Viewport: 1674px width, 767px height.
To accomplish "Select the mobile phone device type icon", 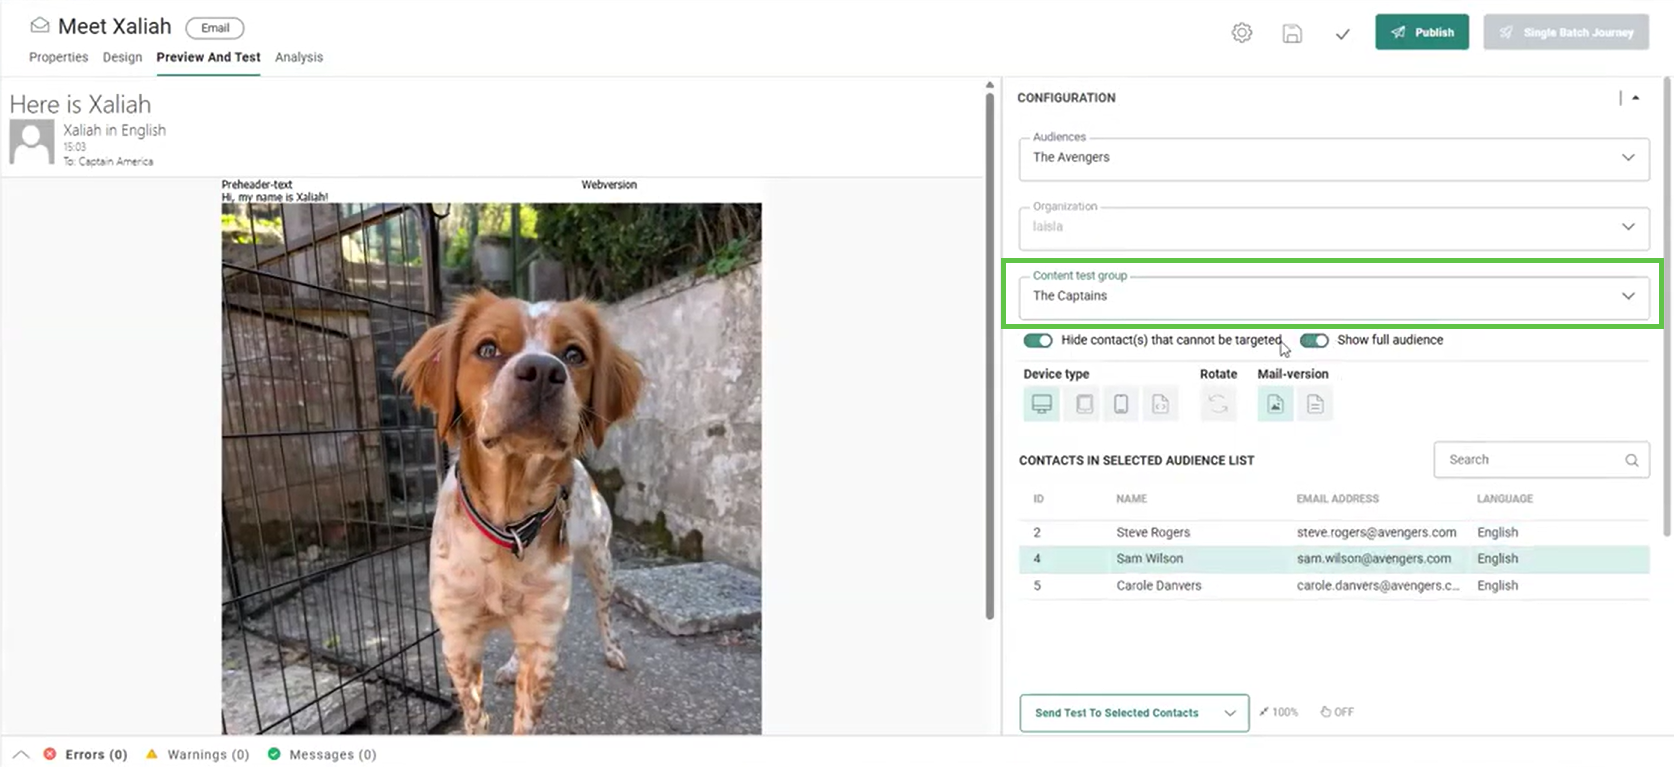I will point(1121,404).
